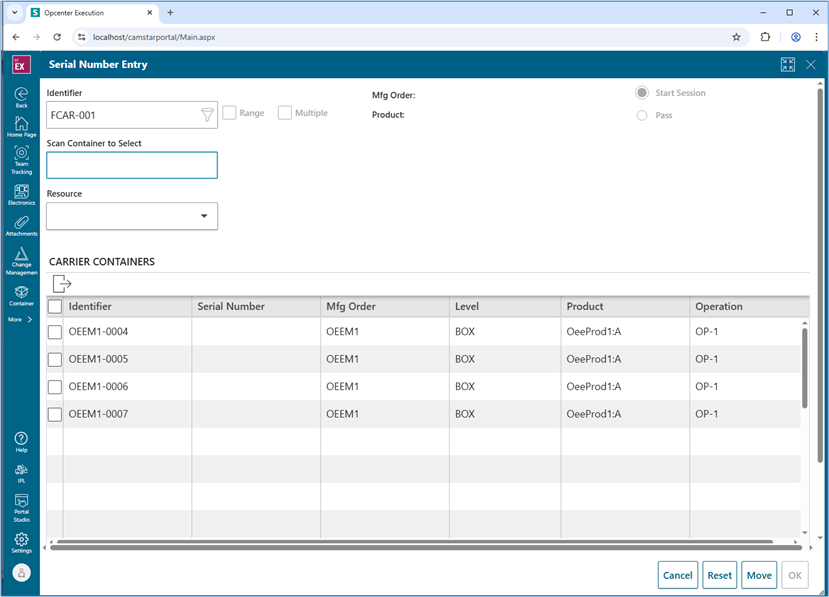The width and height of the screenshot is (829, 597).
Task: Expand the More sidebar menu
Action: click(20, 320)
